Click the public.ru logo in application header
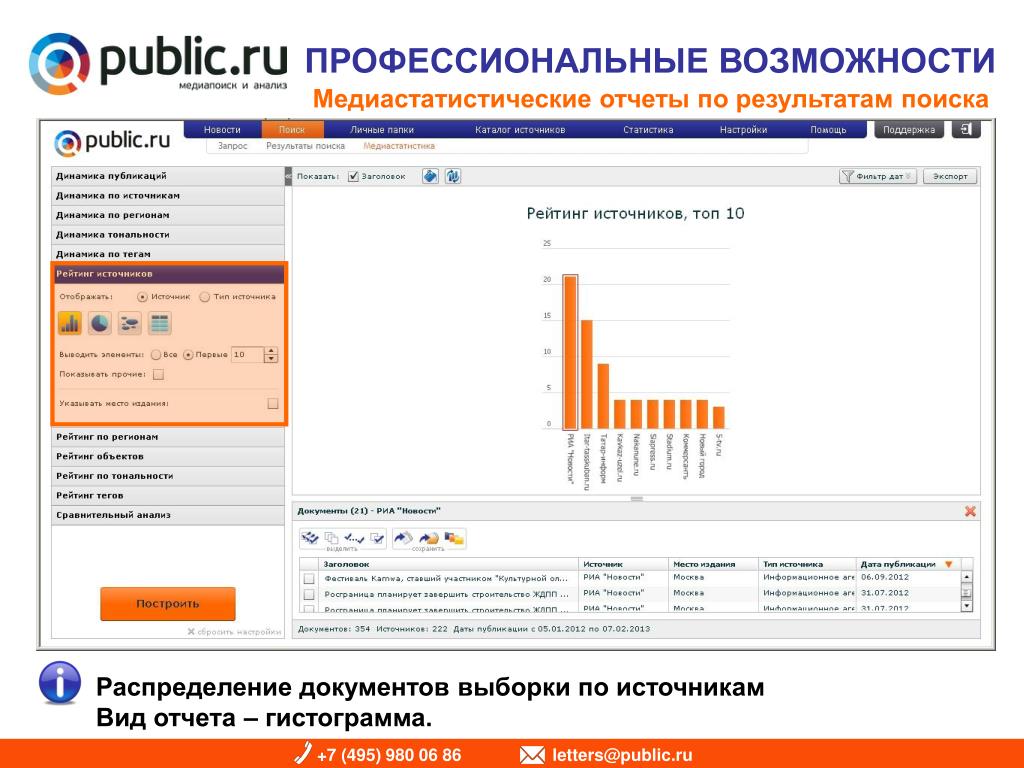 click(x=112, y=142)
